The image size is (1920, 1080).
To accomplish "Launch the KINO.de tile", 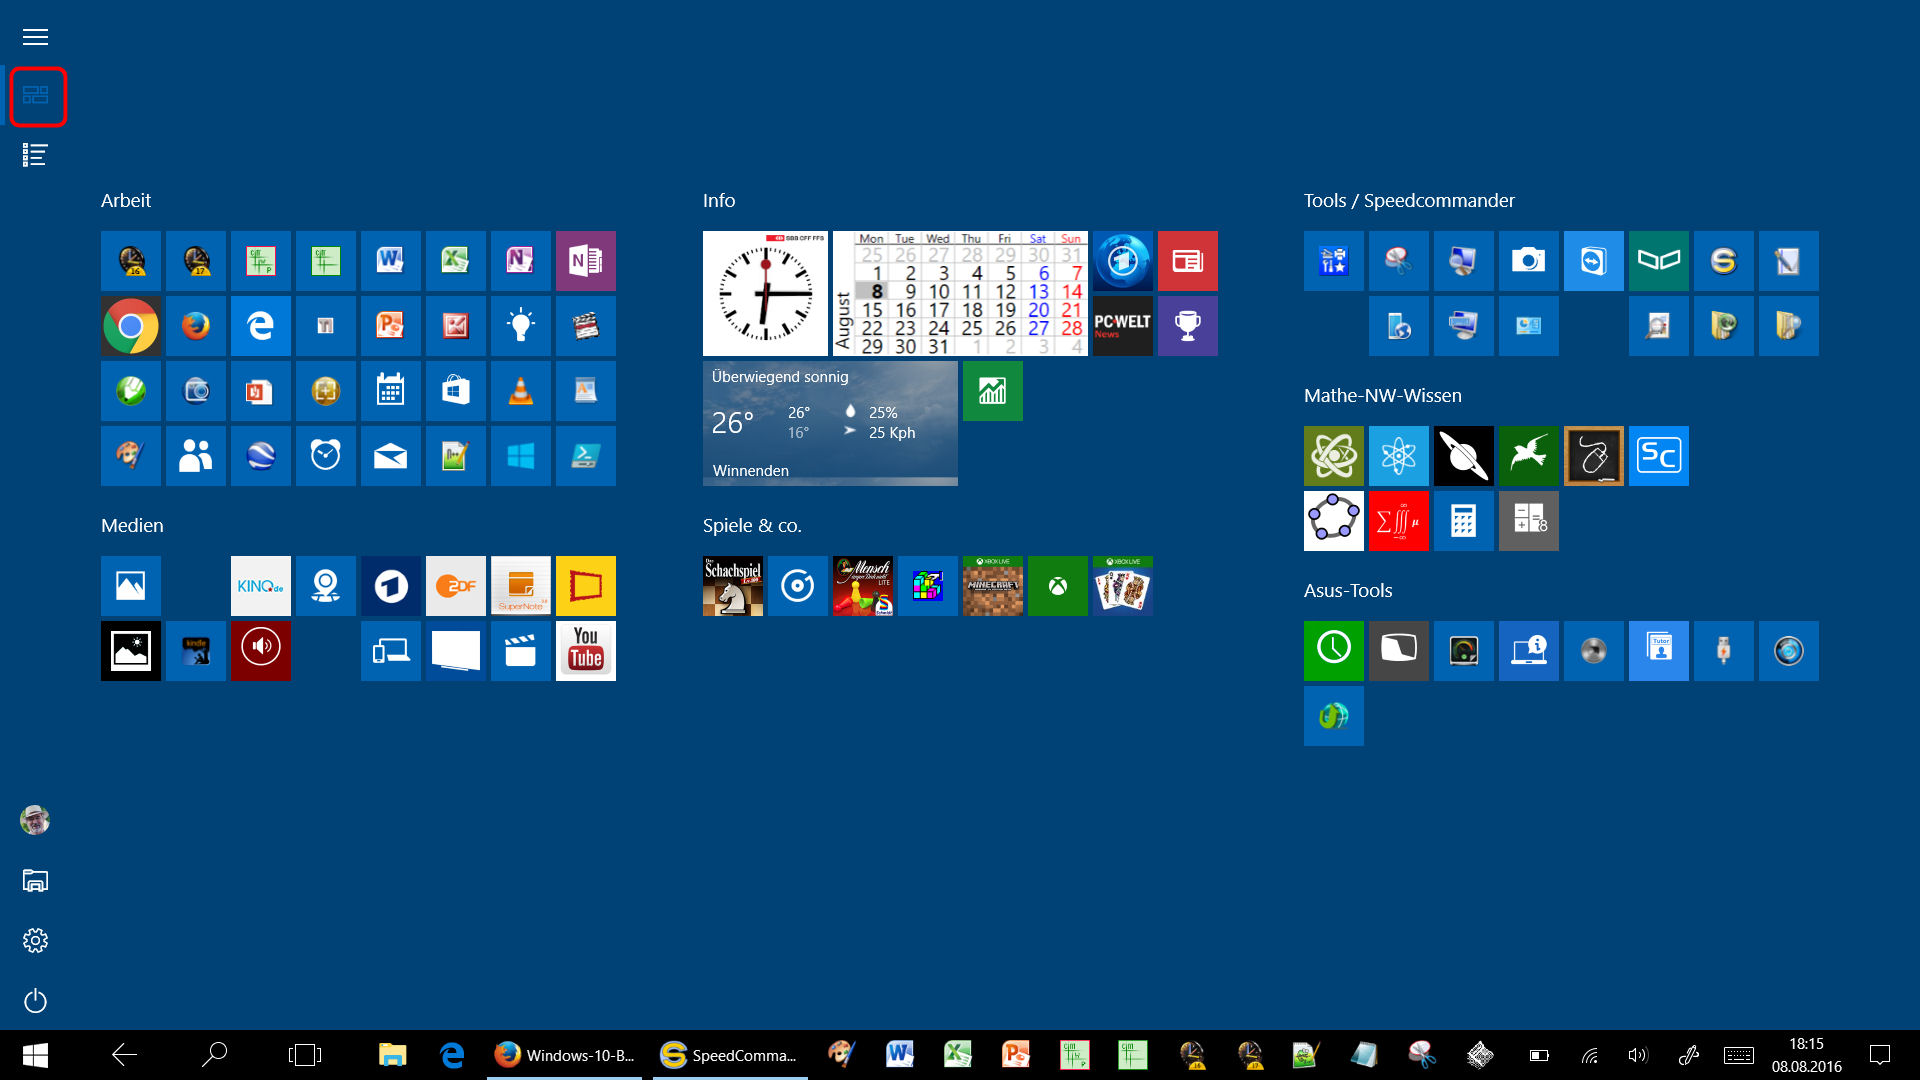I will tap(260, 586).
